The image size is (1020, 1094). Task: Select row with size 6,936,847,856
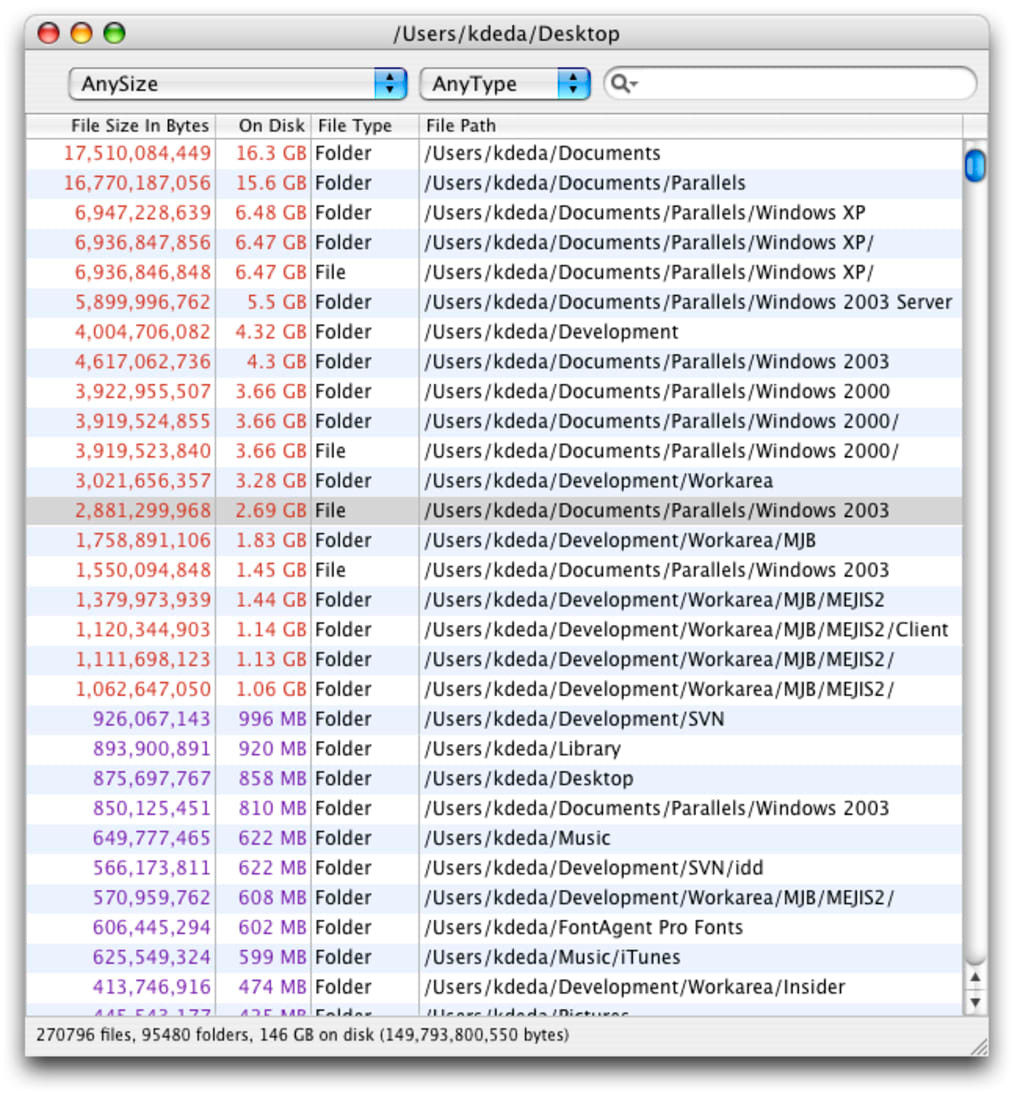(x=494, y=243)
